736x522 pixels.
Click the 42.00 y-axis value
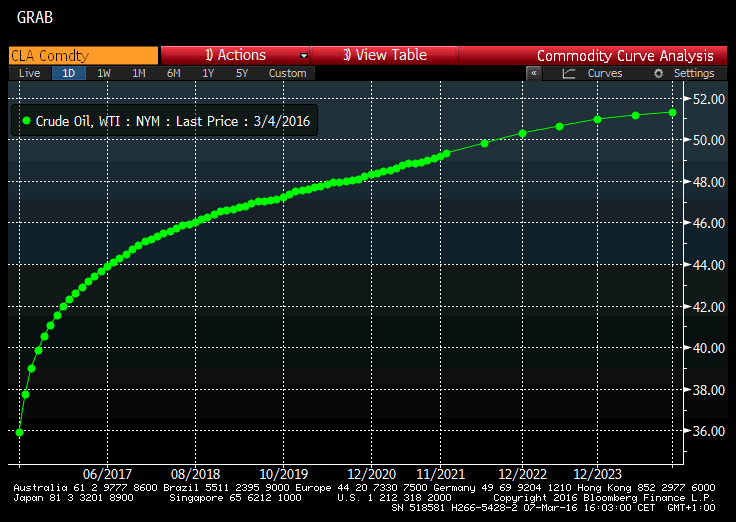(709, 307)
